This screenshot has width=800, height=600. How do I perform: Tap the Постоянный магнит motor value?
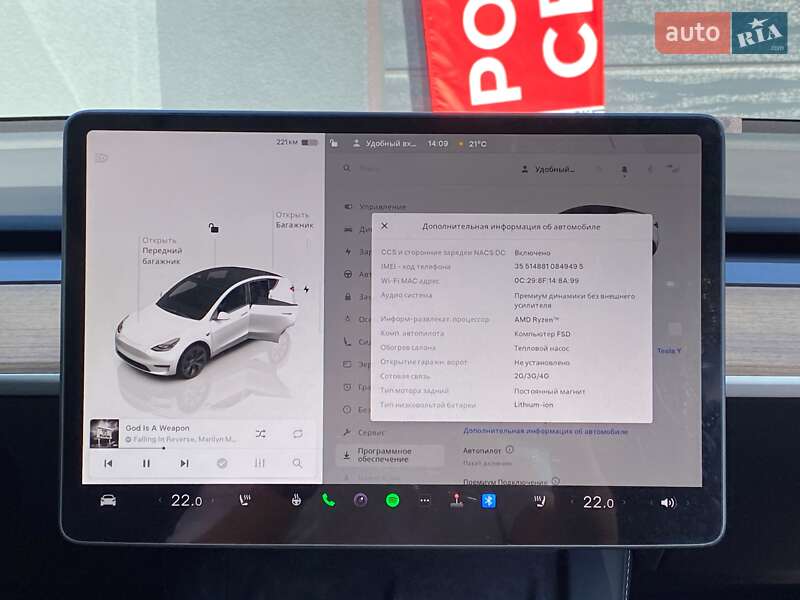pyautogui.click(x=549, y=391)
